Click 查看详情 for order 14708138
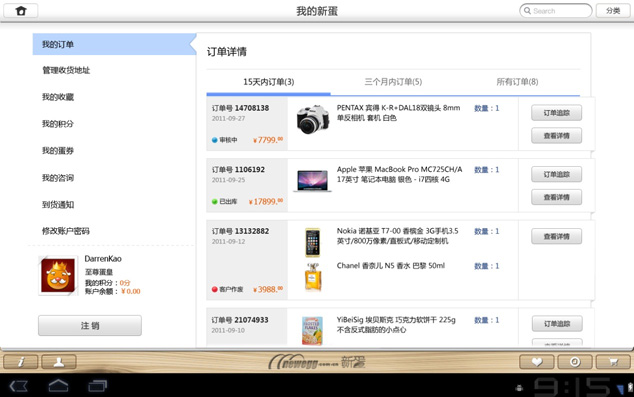The image size is (634, 397). point(556,136)
